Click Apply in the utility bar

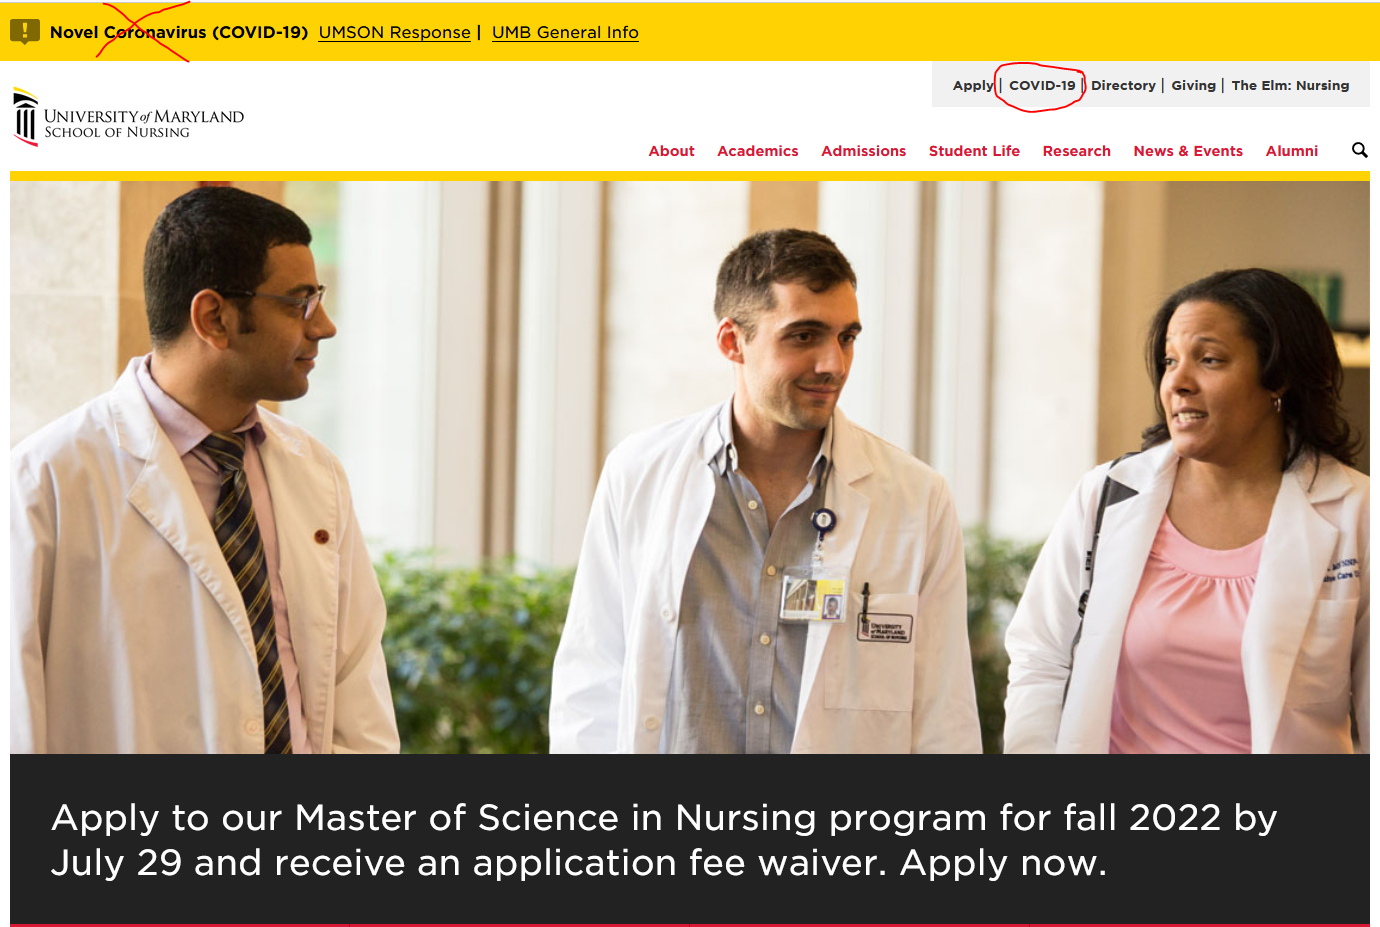click(972, 86)
